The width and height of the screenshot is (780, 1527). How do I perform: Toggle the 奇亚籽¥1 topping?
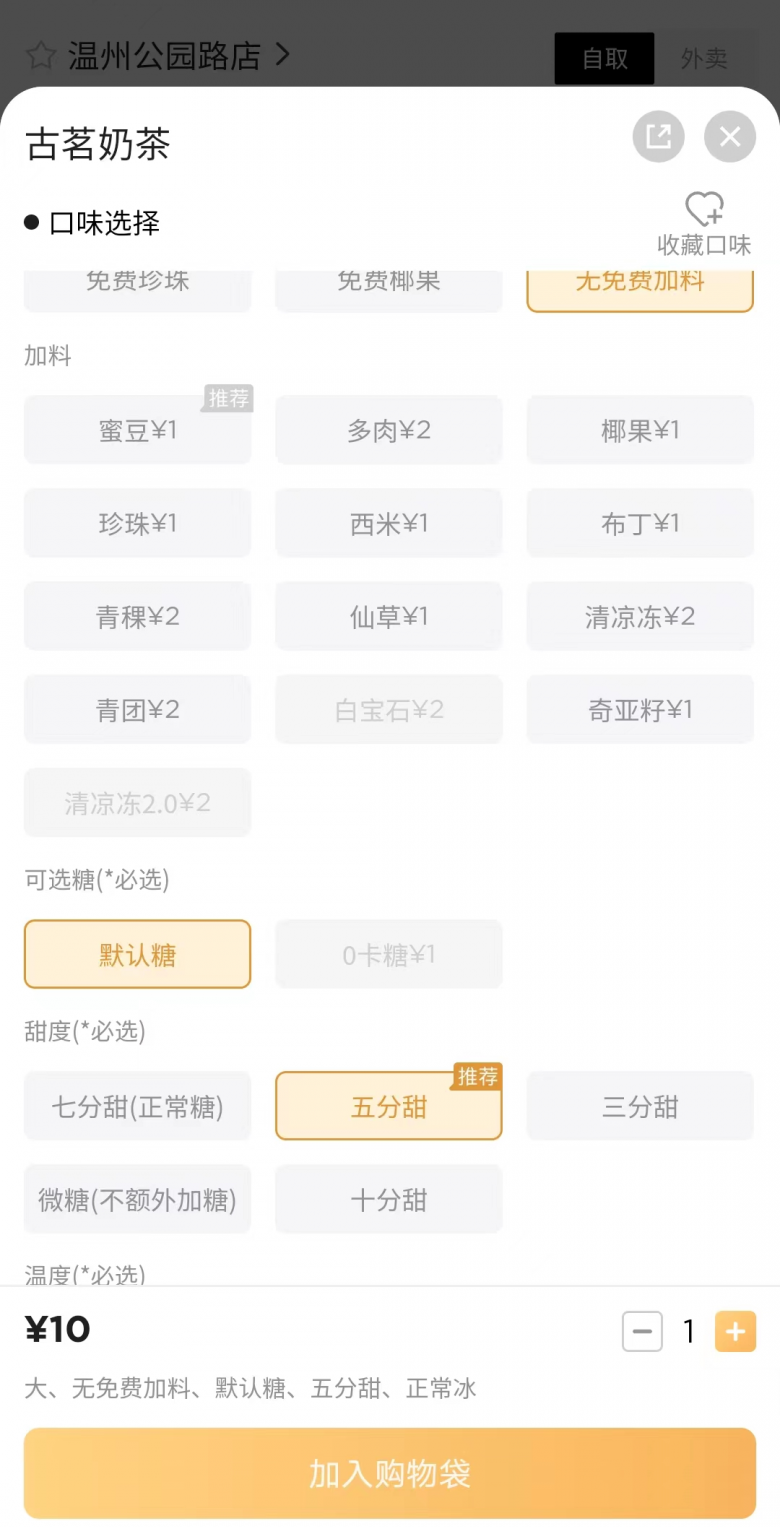640,710
